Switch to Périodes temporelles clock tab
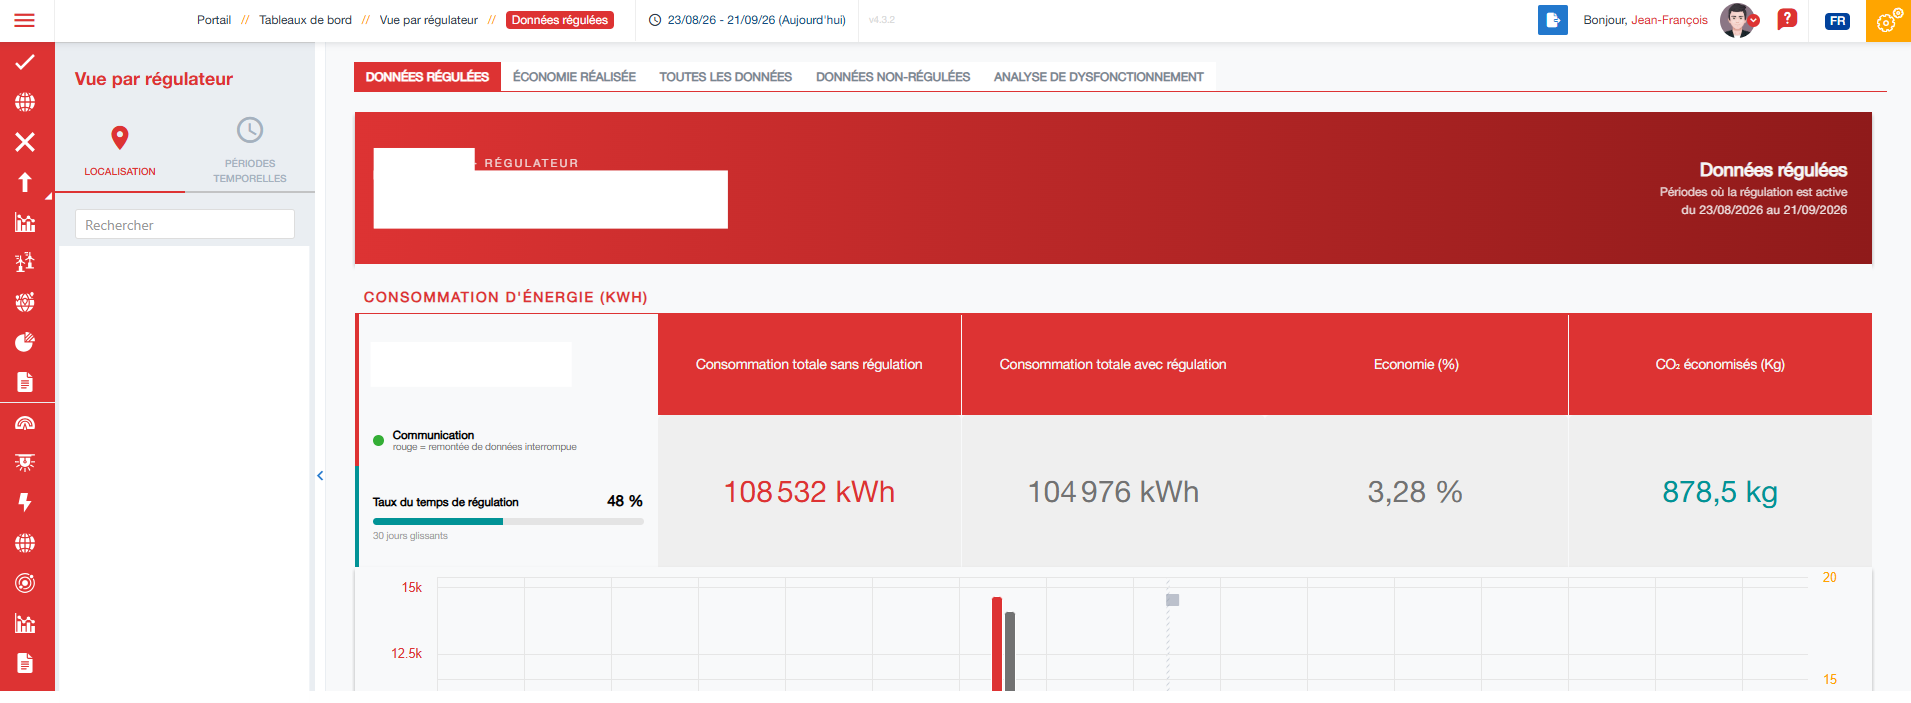 [x=250, y=151]
